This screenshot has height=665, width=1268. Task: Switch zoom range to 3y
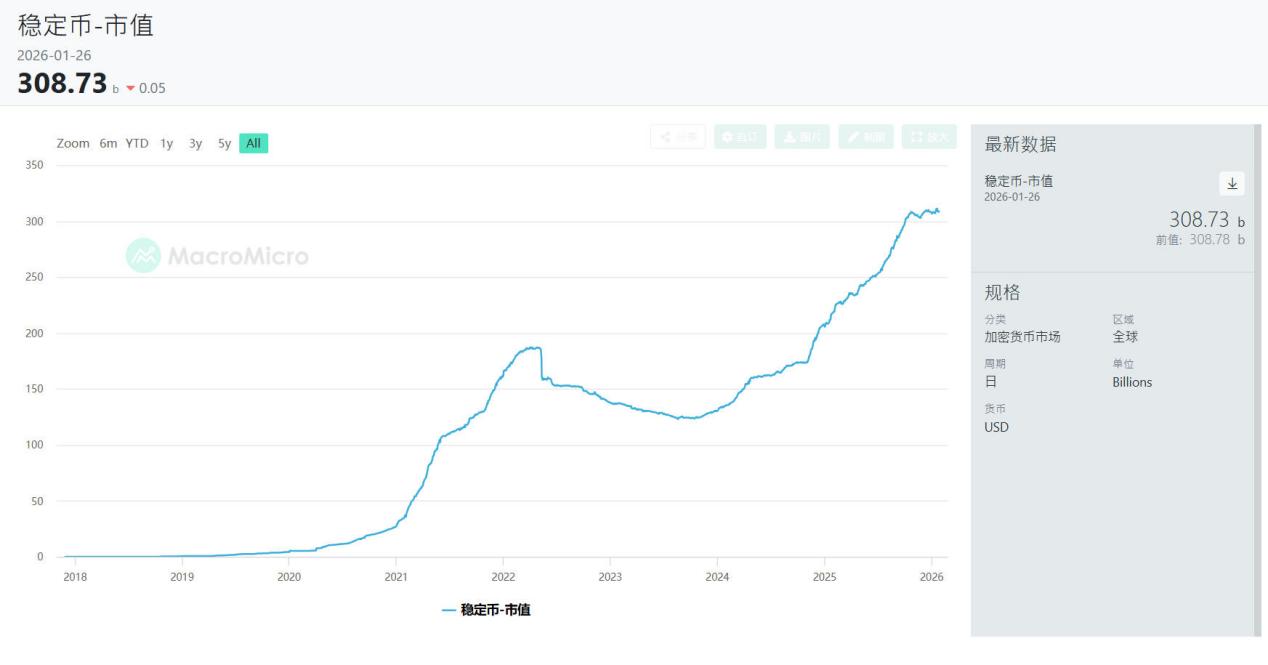(196, 144)
